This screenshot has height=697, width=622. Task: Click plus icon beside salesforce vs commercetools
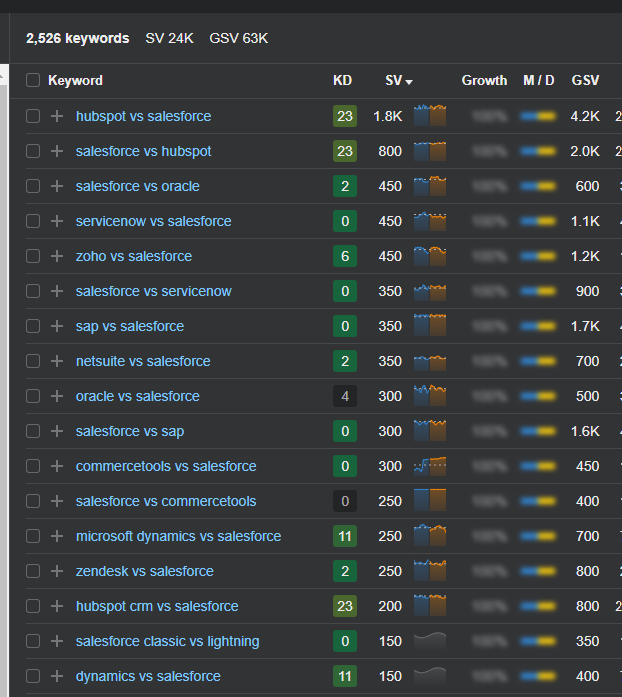(x=57, y=501)
